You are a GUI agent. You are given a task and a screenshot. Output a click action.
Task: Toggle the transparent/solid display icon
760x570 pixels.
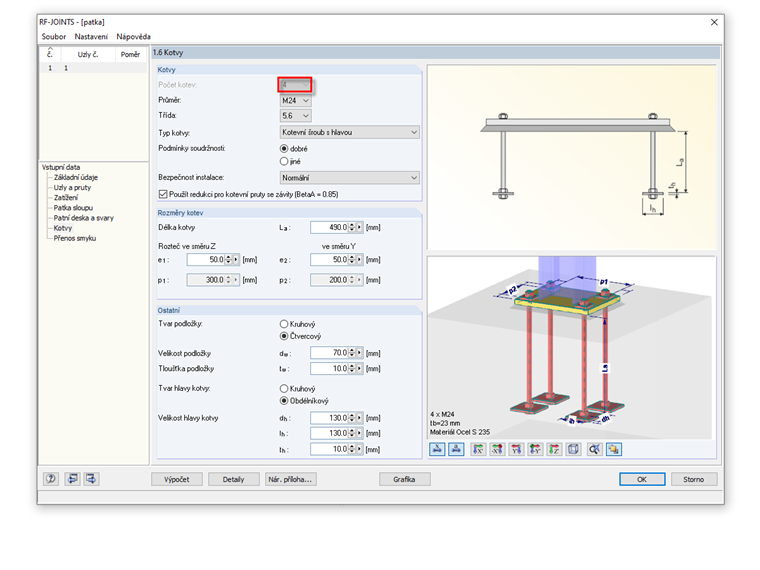pyautogui.click(x=614, y=449)
